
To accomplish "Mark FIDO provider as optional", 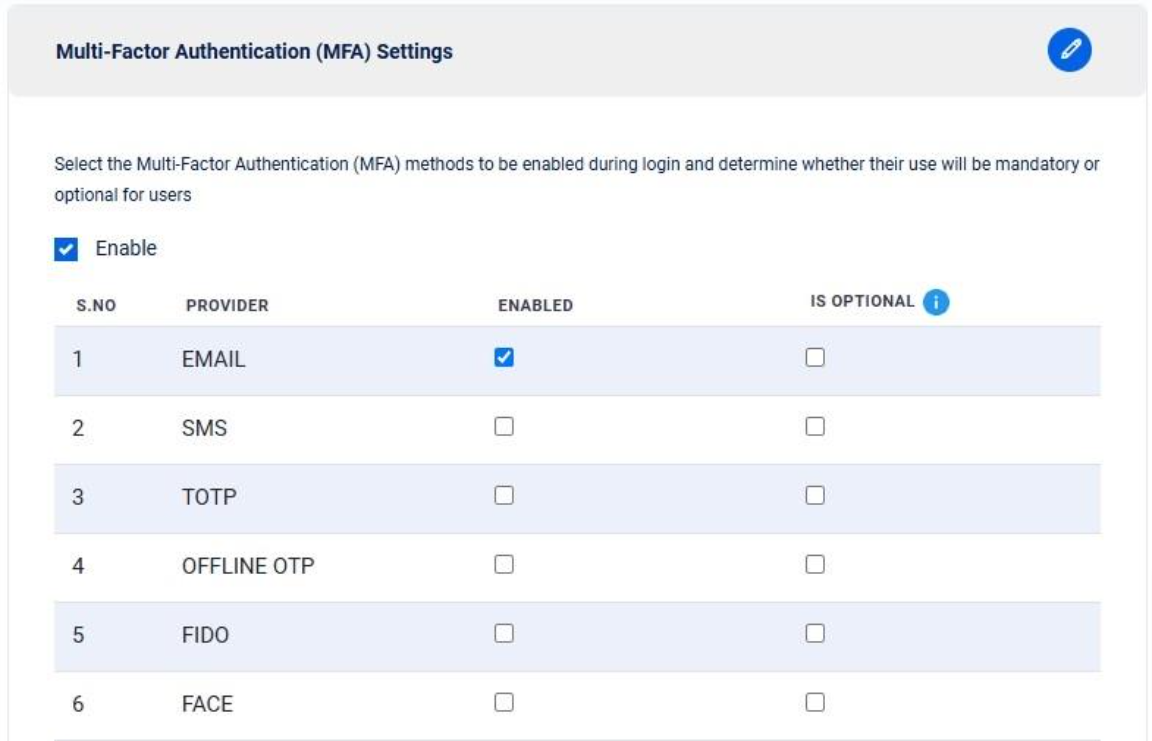I will coord(815,634).
